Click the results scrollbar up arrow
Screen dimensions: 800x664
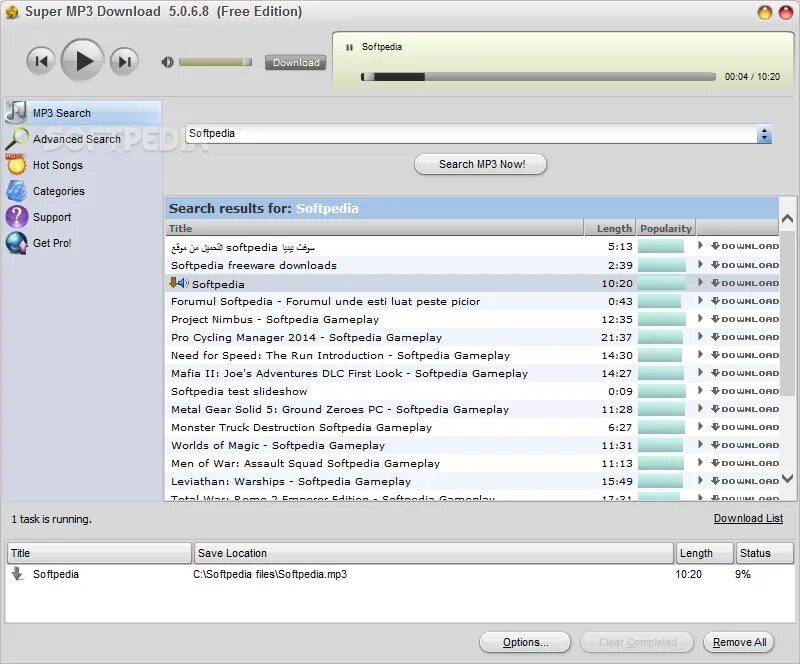click(787, 218)
